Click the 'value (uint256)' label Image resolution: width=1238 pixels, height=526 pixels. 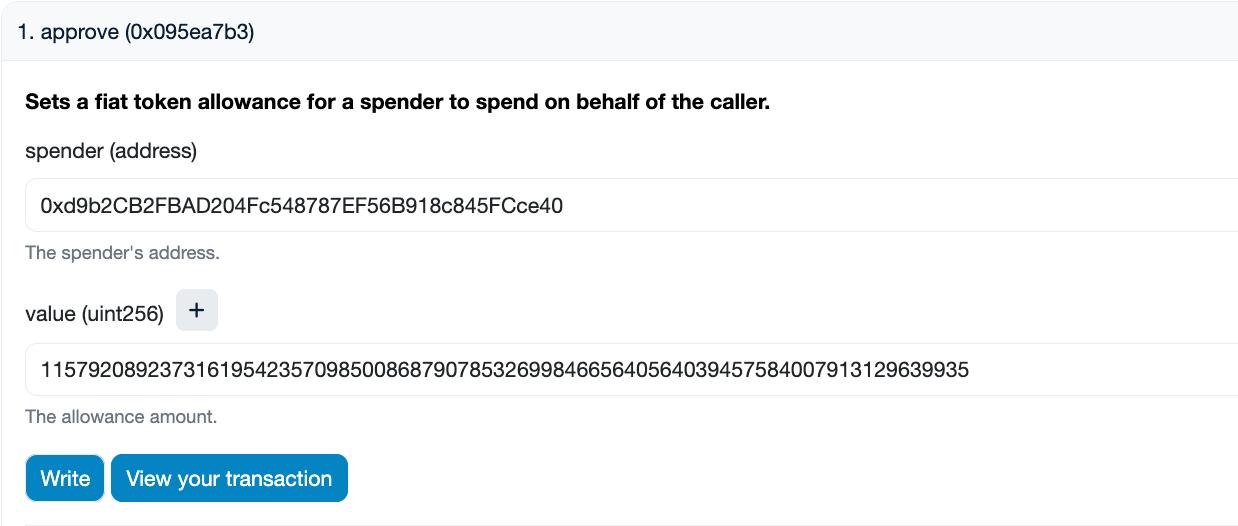[x=94, y=314]
